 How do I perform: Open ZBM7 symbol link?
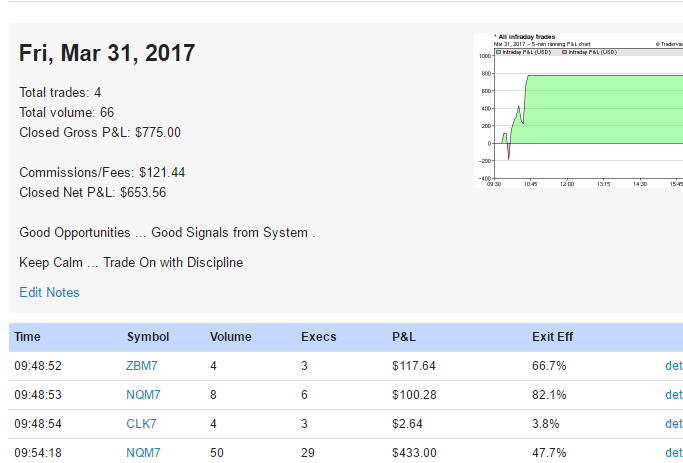click(x=142, y=366)
